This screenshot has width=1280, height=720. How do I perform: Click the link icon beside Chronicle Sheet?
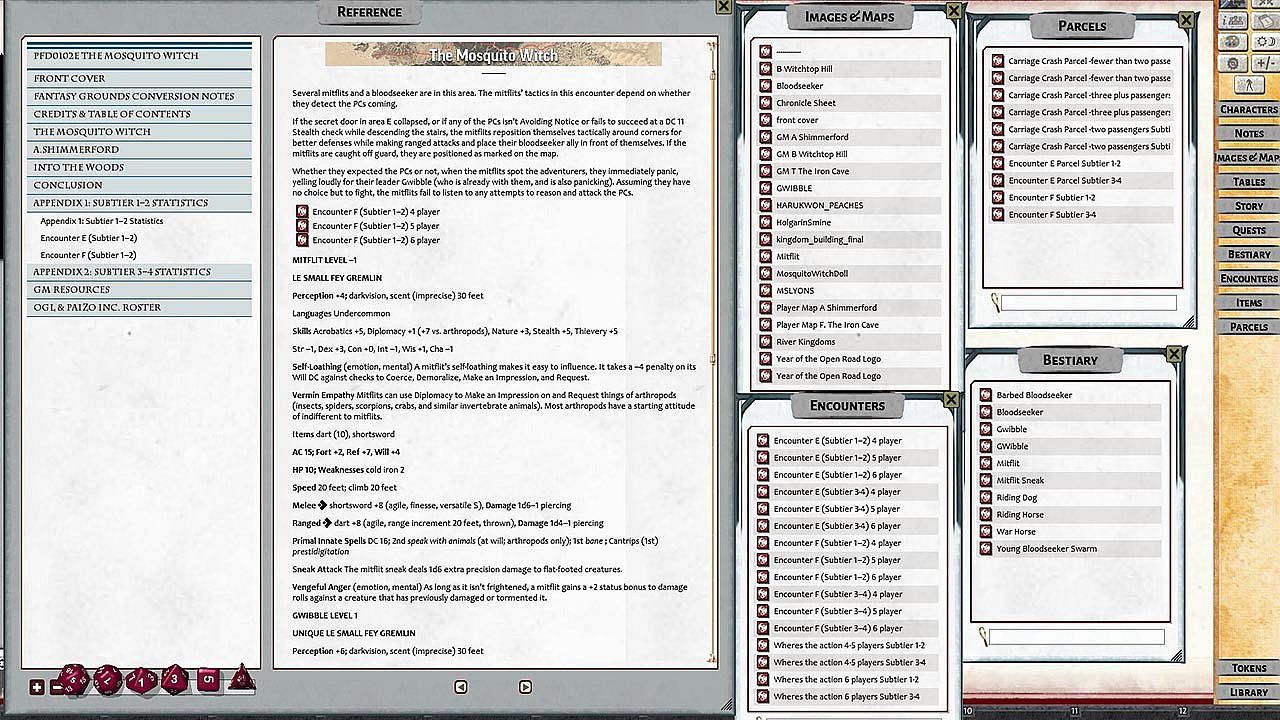765,103
